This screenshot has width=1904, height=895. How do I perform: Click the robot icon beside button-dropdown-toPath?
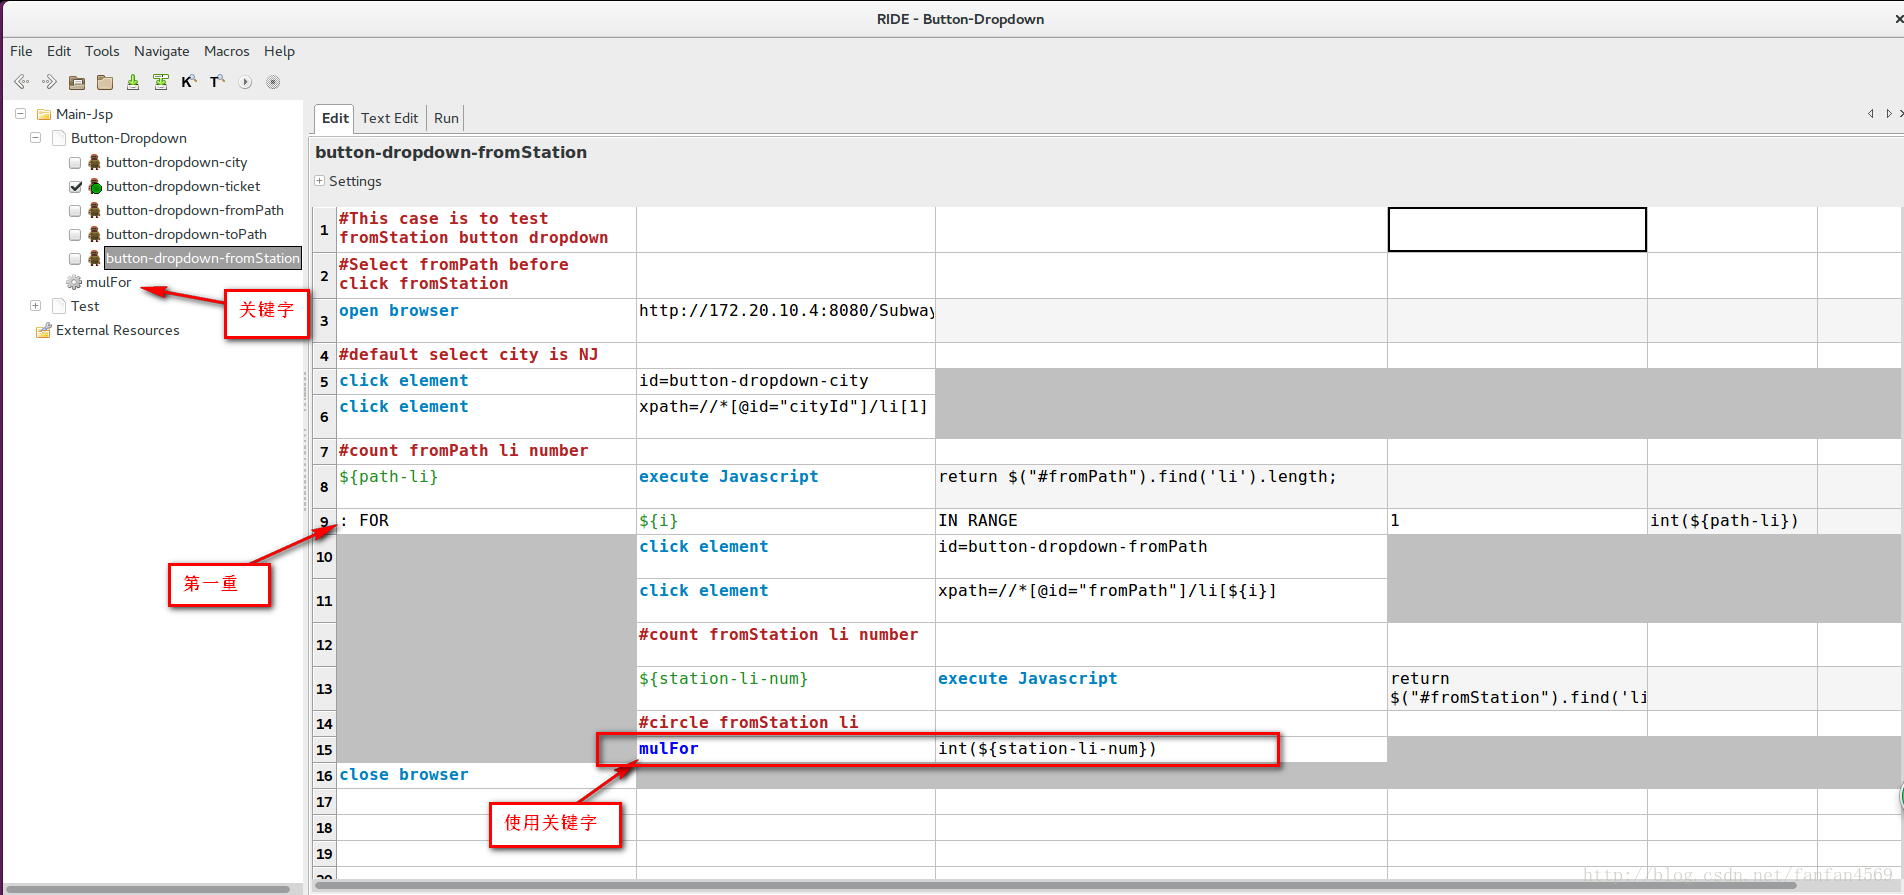94,234
